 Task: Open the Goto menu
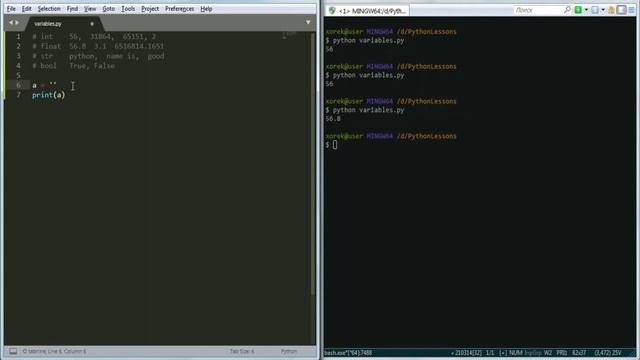pyautogui.click(x=109, y=9)
